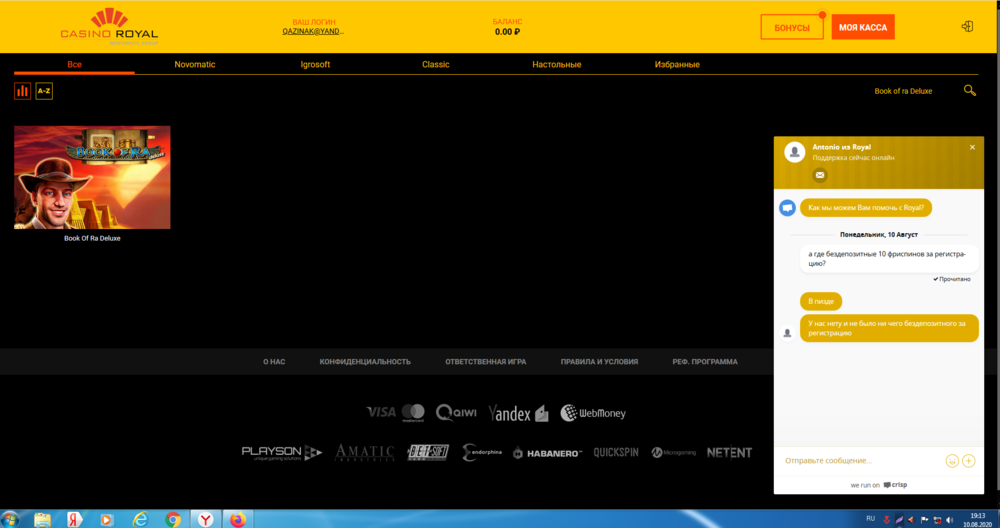Open the login QAZINAK@YAND... link

tap(313, 31)
